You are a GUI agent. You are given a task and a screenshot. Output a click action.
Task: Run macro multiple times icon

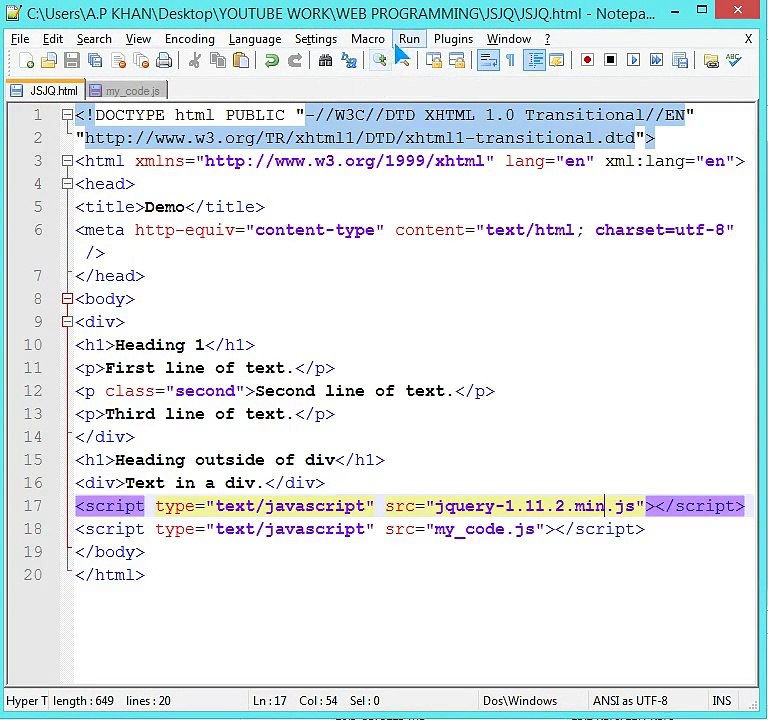[x=656, y=60]
